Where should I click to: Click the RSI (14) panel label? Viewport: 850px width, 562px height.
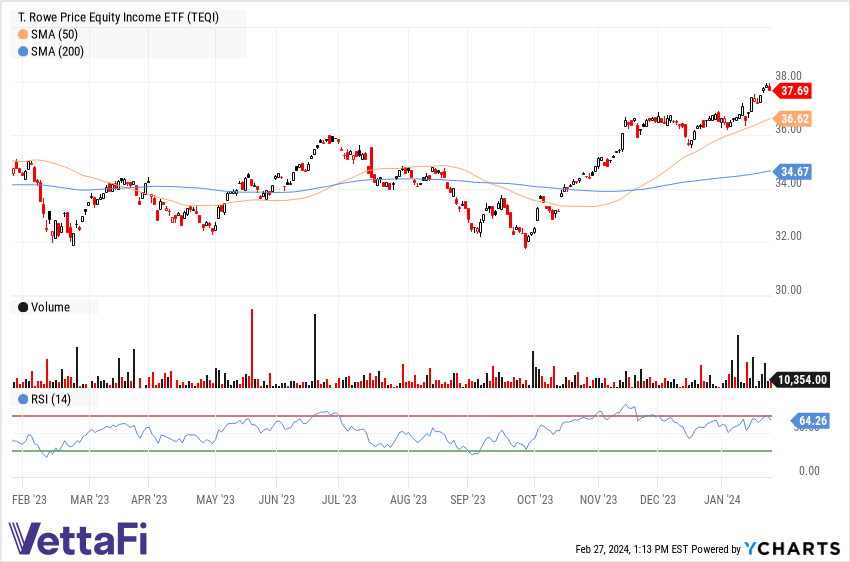coord(51,399)
